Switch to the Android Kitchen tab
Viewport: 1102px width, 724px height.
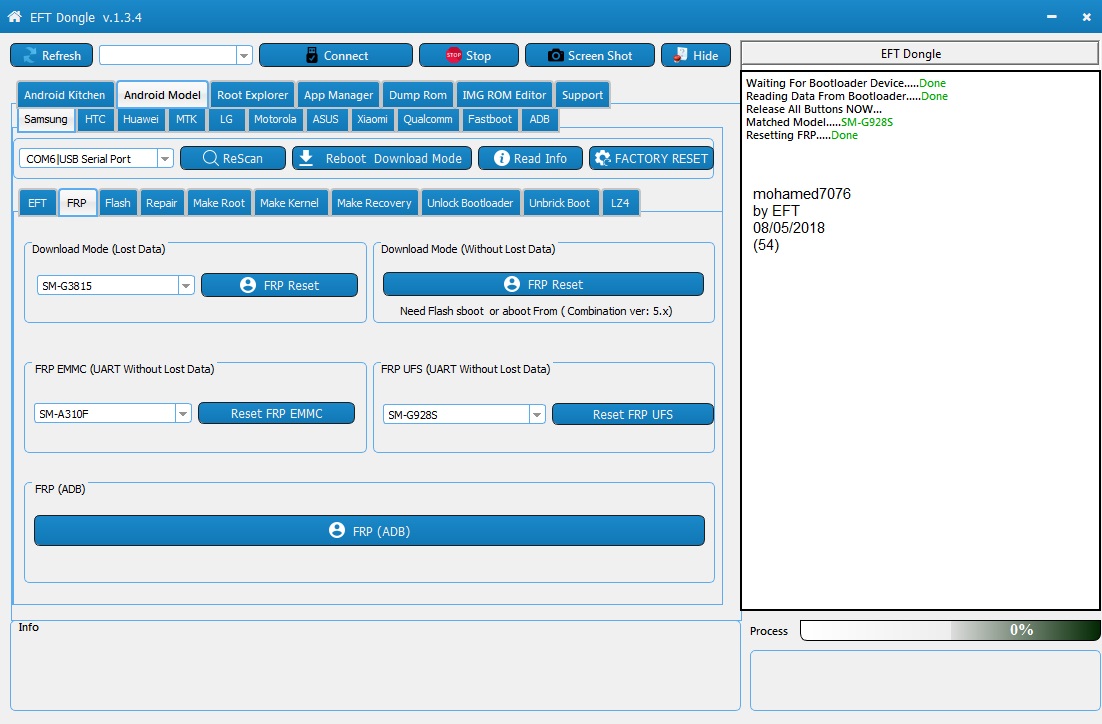[65, 95]
